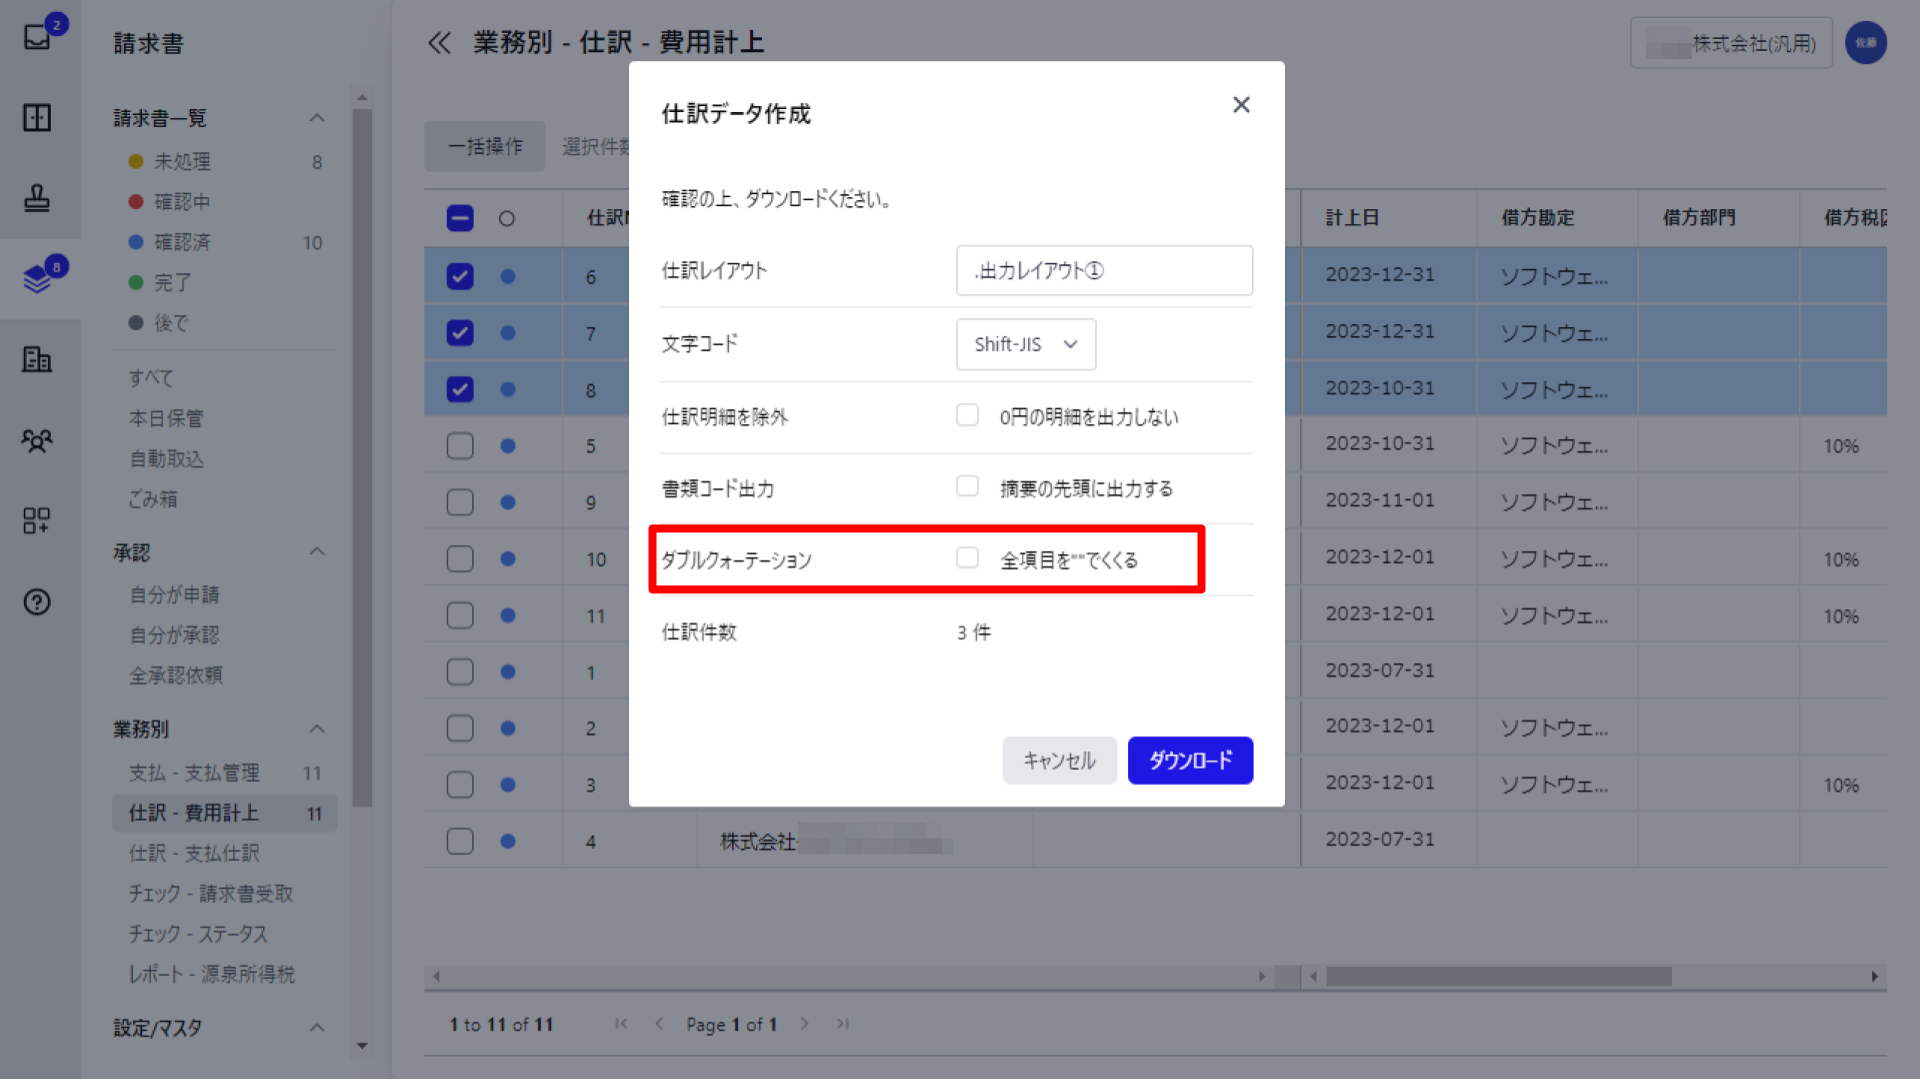Check the checkbox for row 10

click(x=460, y=559)
